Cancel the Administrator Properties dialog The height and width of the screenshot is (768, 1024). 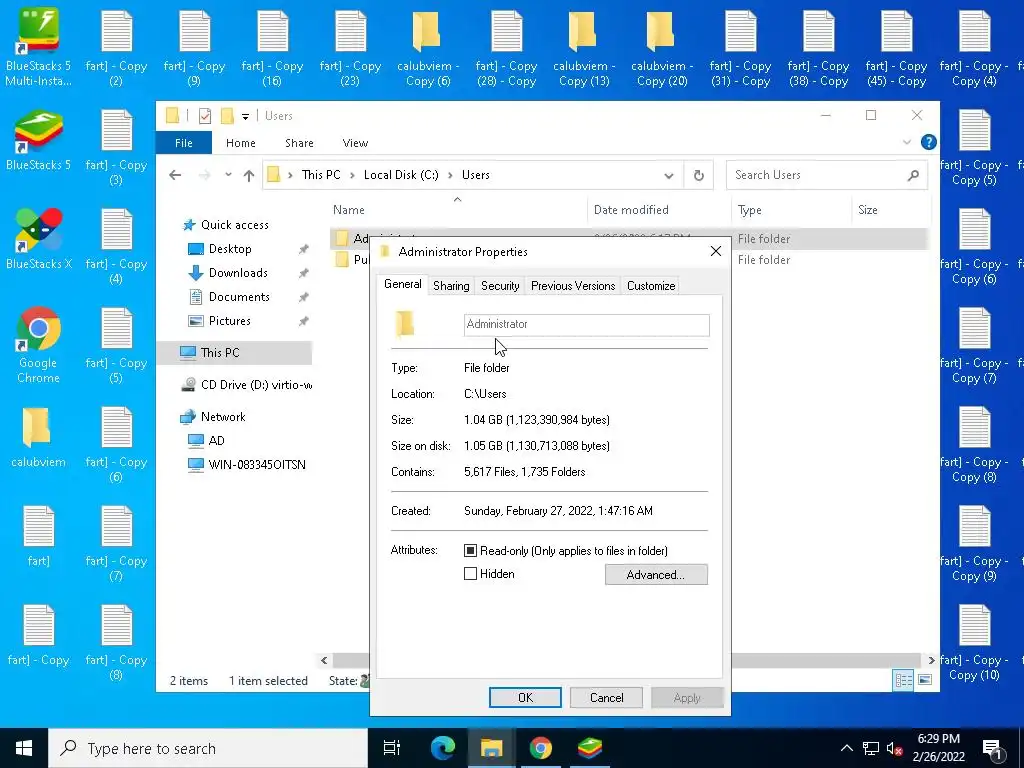click(606, 697)
